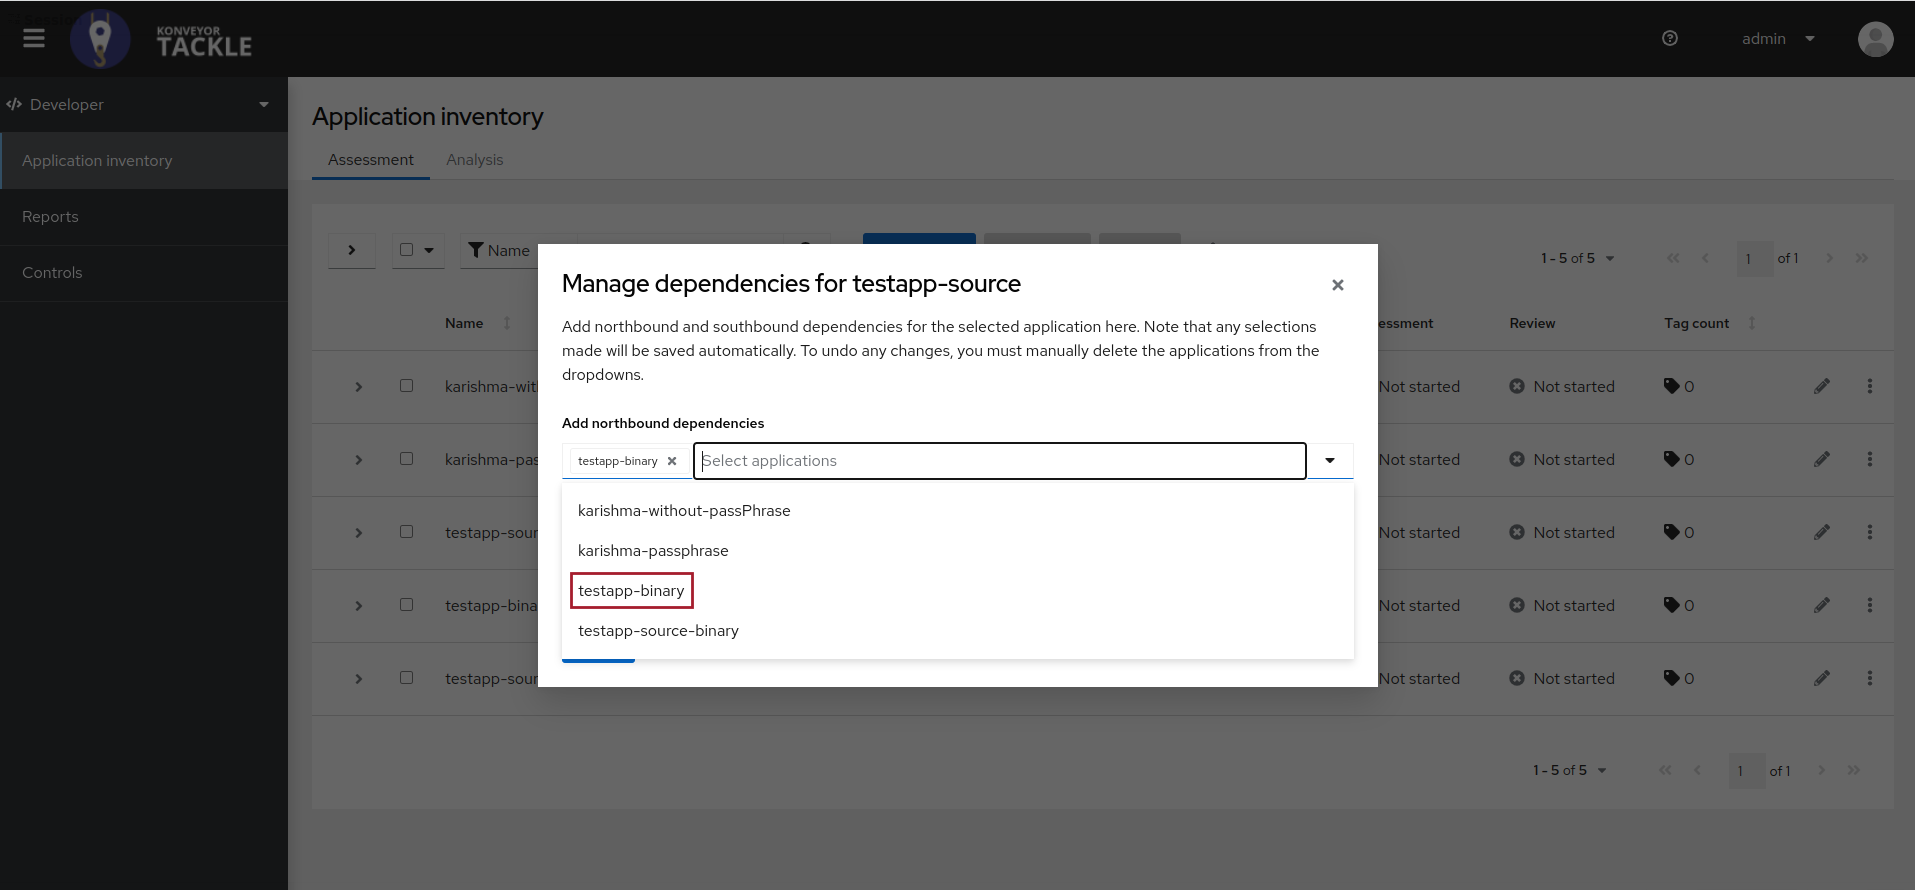Switch to the Analysis tab
This screenshot has height=890, width=1915.
coord(474,160)
